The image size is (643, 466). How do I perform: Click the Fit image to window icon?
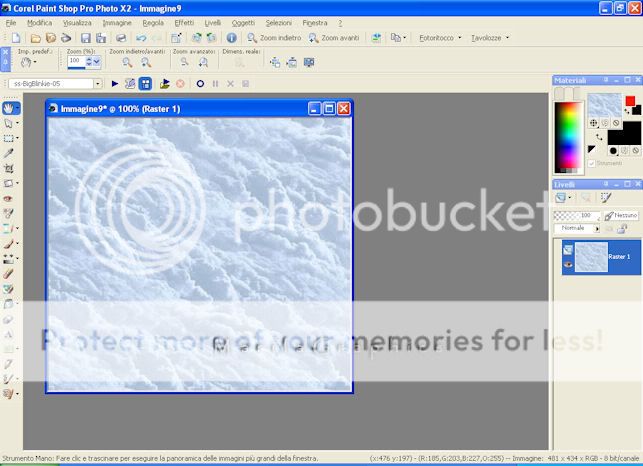(292, 62)
